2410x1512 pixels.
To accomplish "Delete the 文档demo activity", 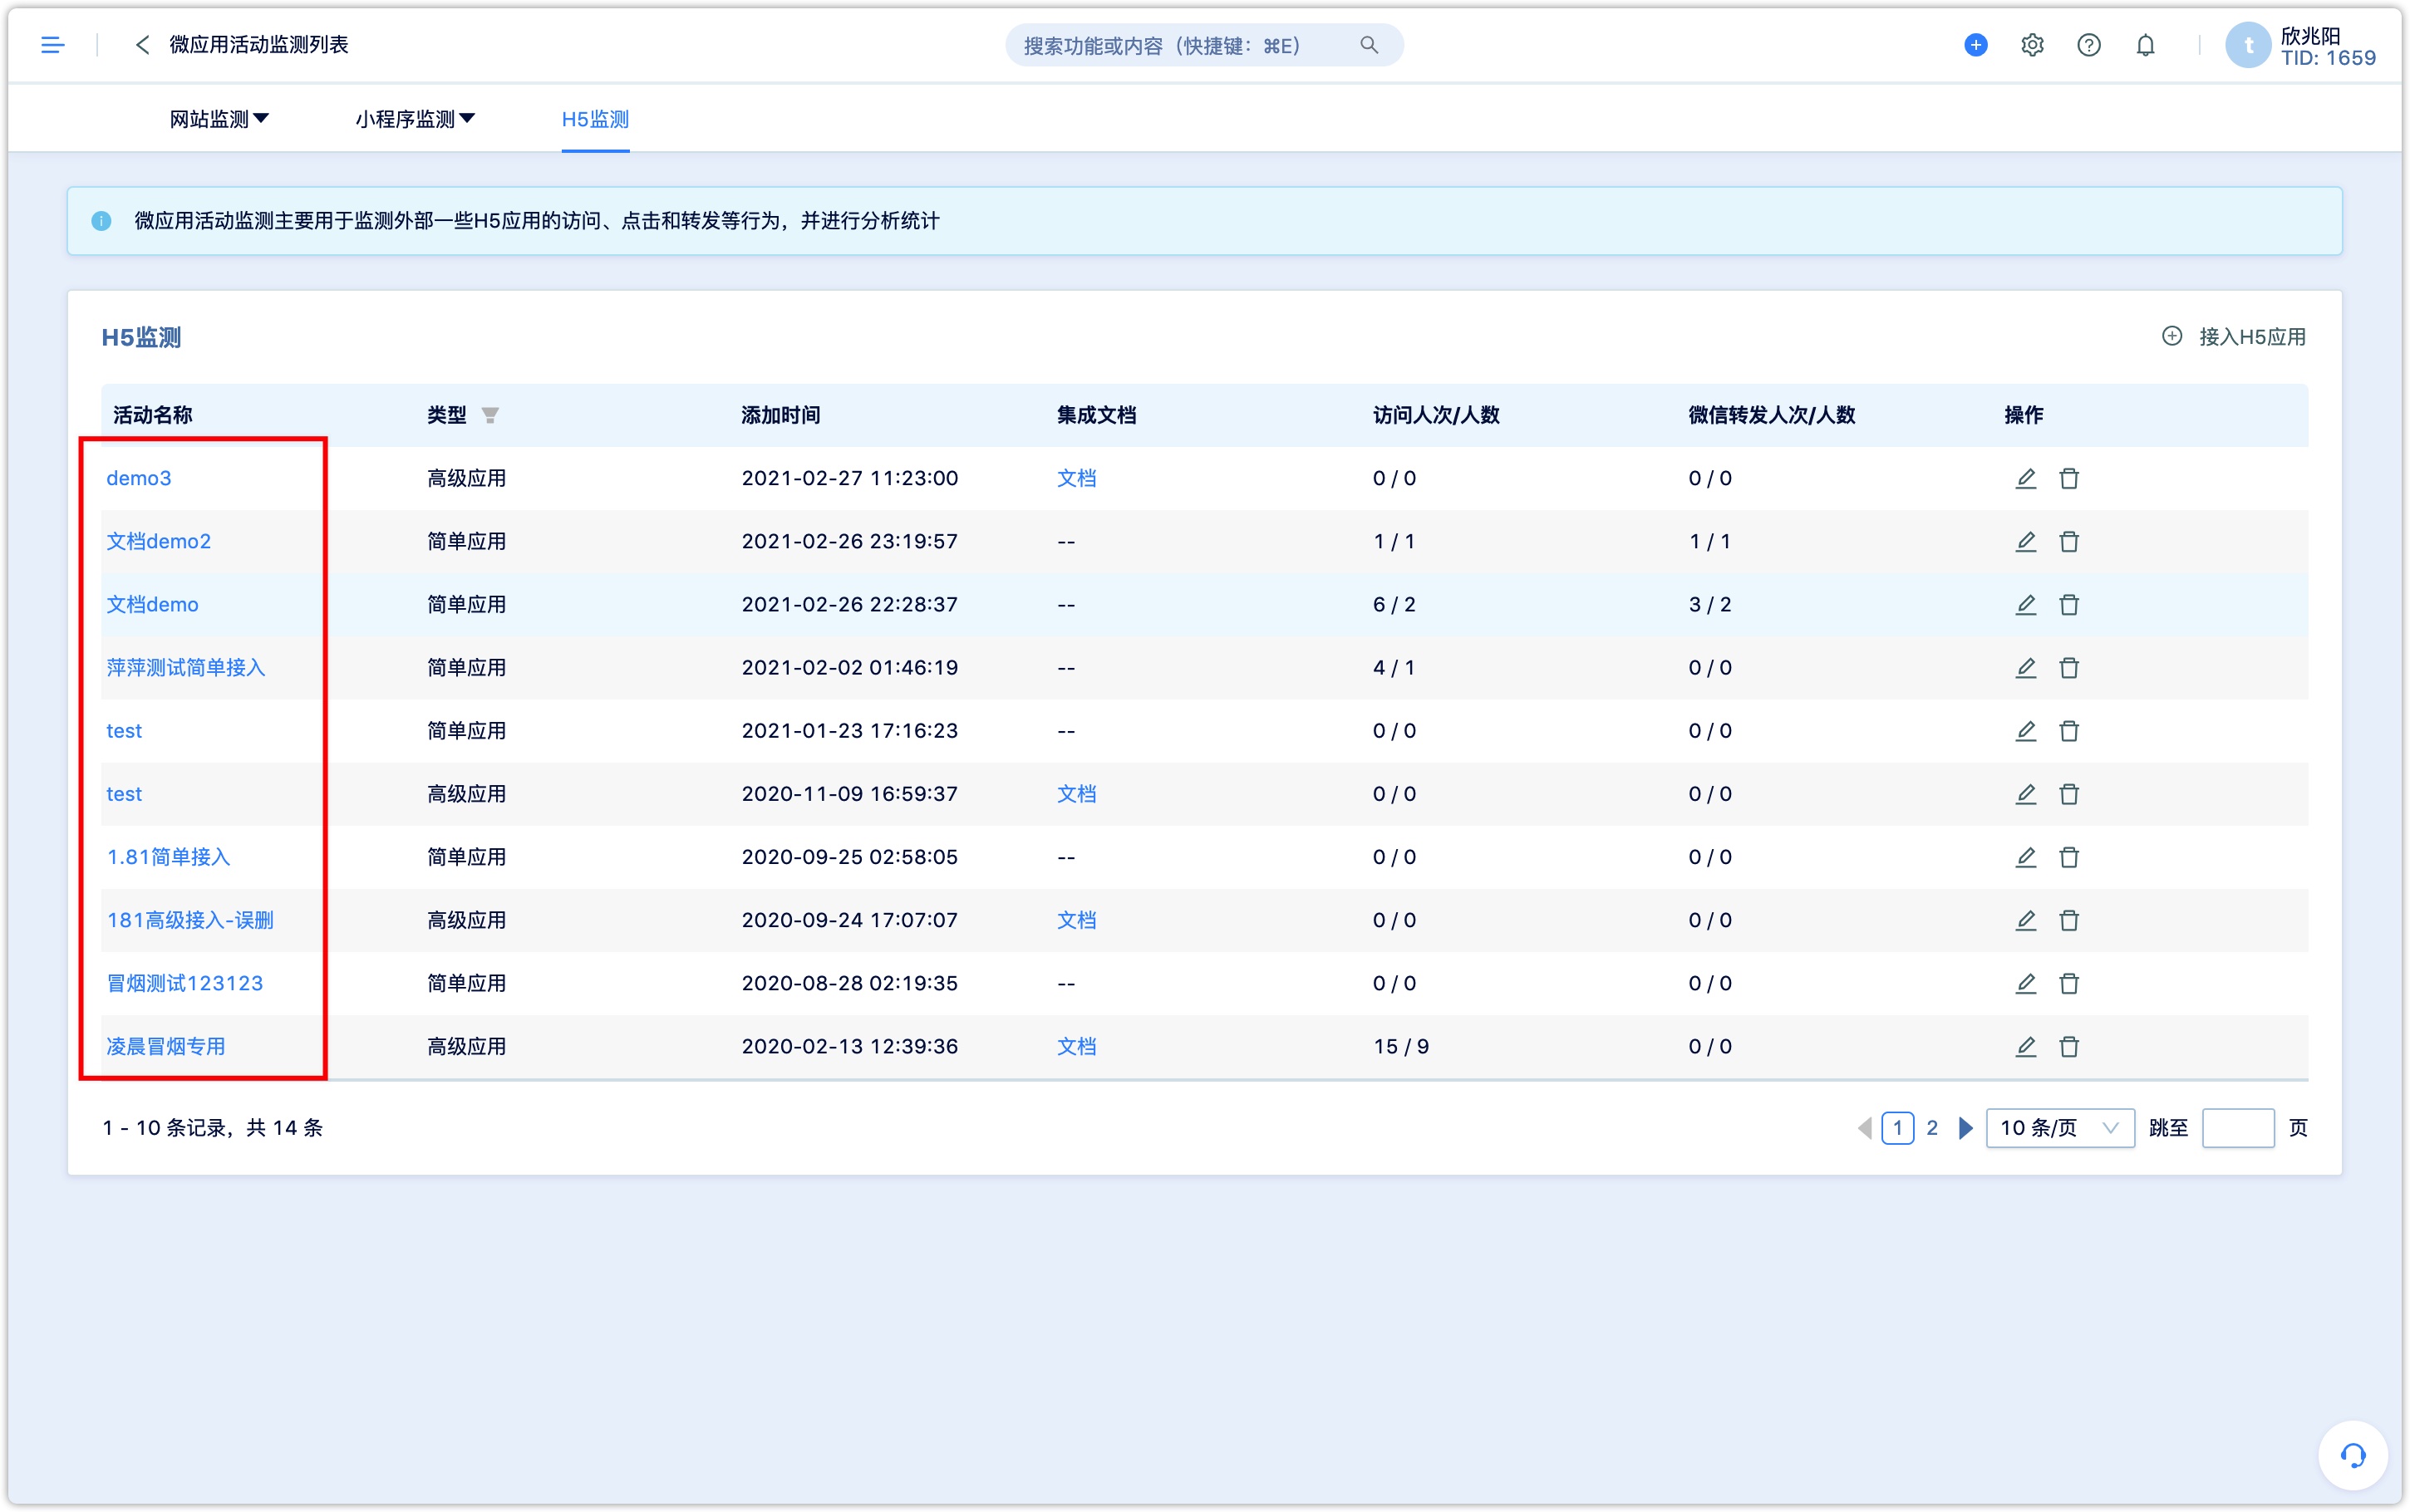I will click(2069, 604).
